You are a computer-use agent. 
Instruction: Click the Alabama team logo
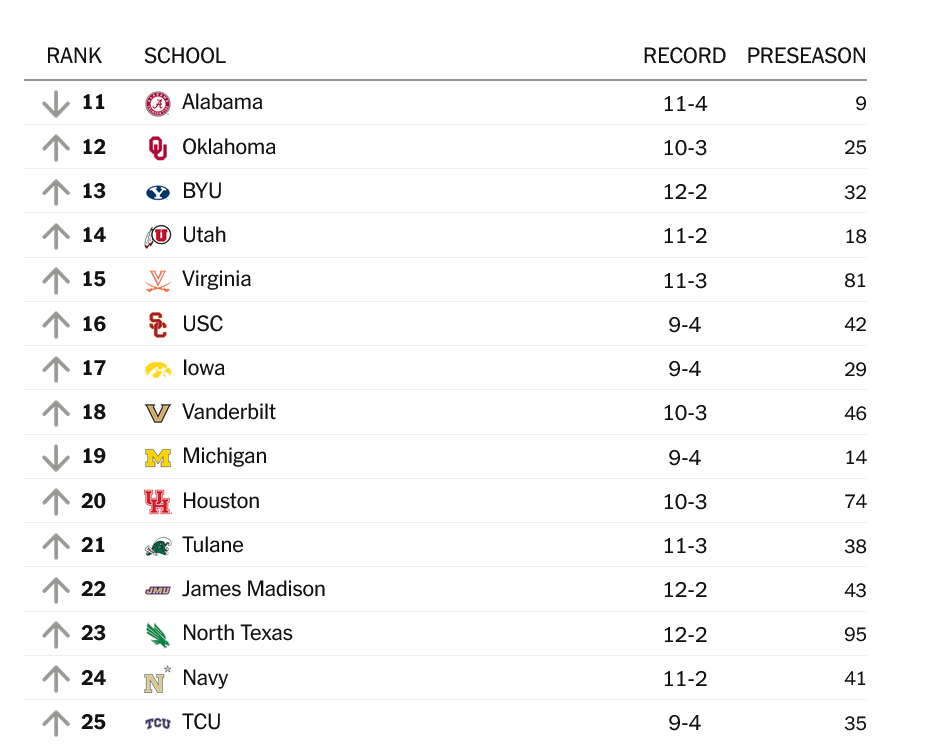click(157, 103)
